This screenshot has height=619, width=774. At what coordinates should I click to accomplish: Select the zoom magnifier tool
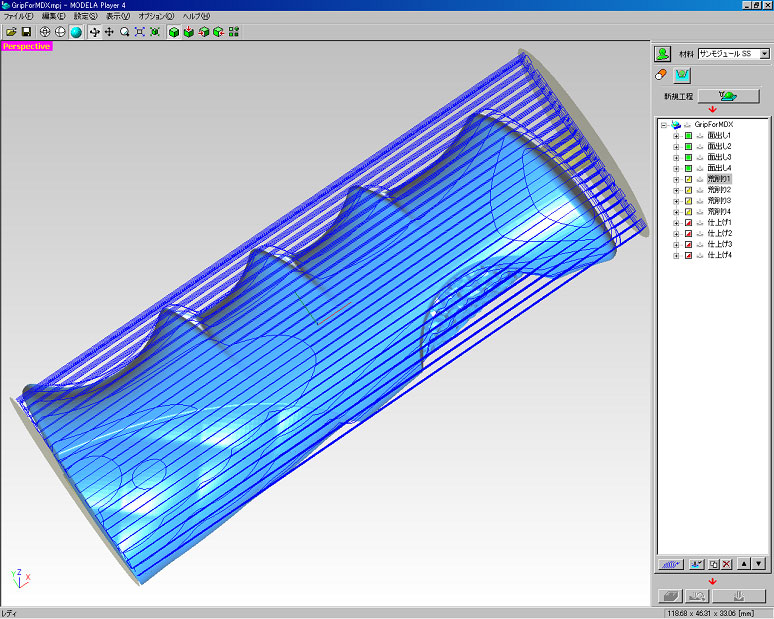tap(124, 32)
